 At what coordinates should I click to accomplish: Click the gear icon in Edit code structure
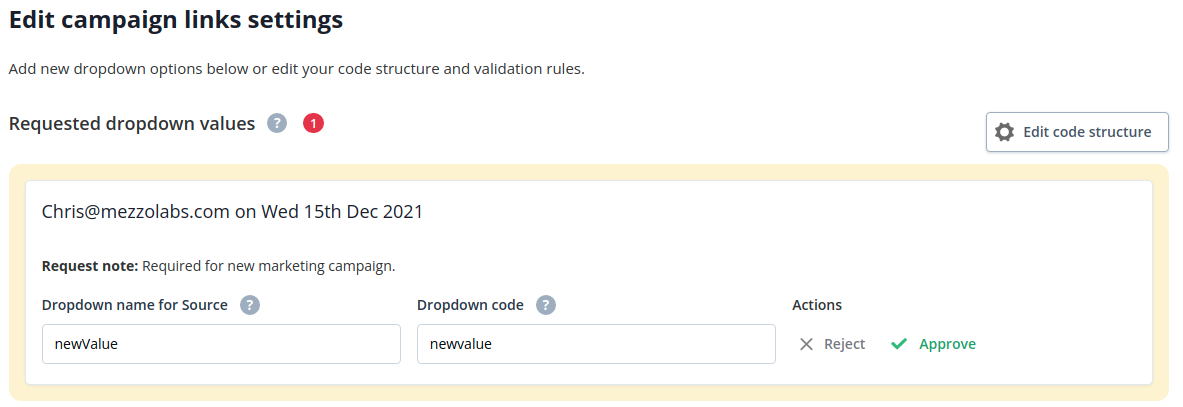1004,132
